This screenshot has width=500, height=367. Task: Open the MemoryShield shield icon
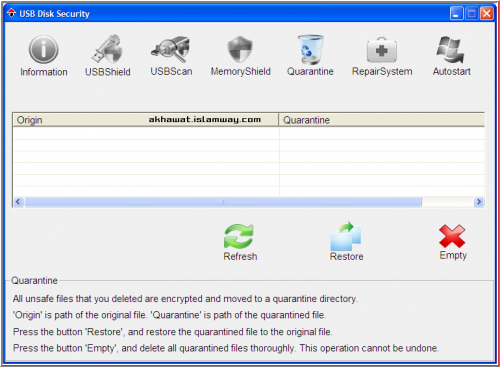240,49
